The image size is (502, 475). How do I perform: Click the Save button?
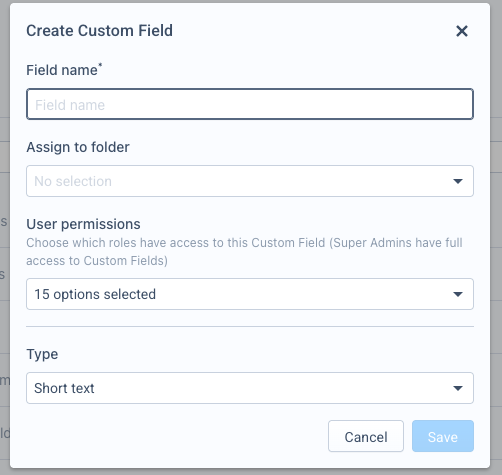[x=443, y=436]
